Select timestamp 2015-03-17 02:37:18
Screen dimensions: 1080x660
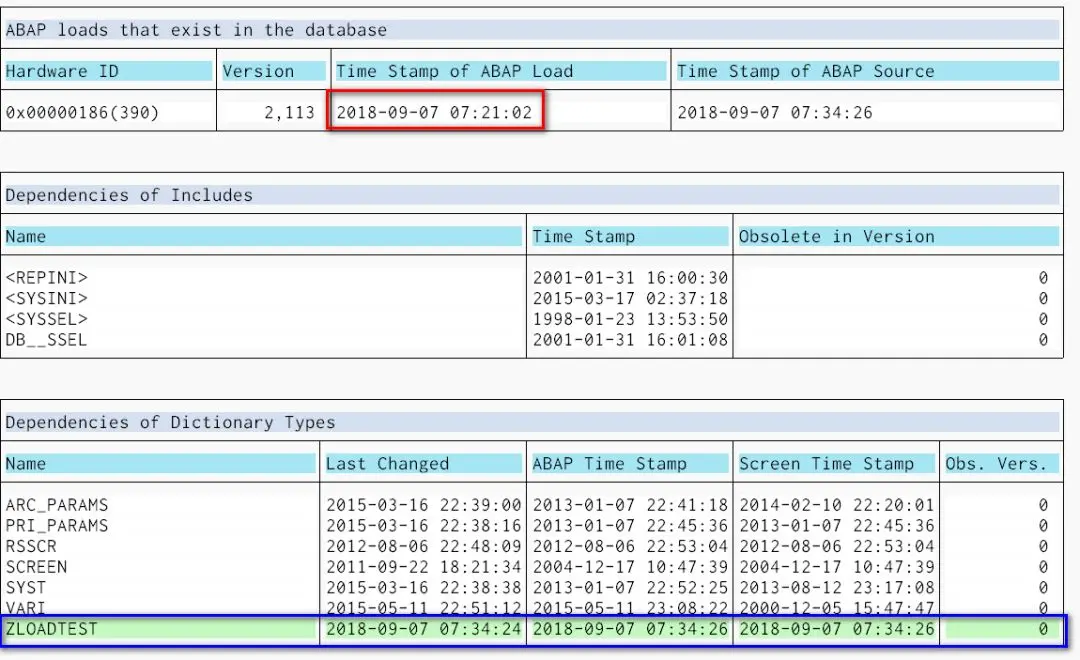630,299
